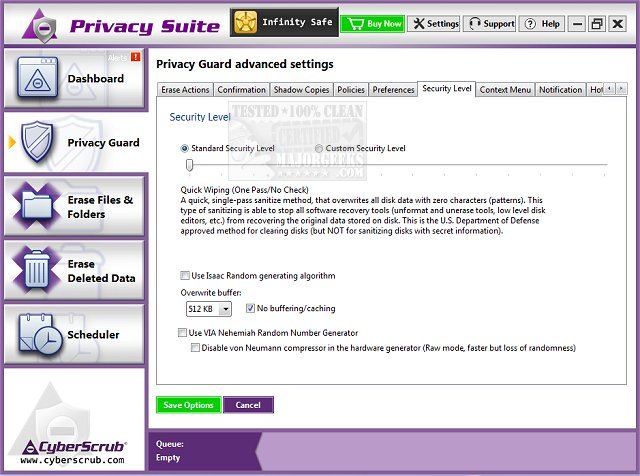Switch to the Confirmation tab

(x=241, y=90)
